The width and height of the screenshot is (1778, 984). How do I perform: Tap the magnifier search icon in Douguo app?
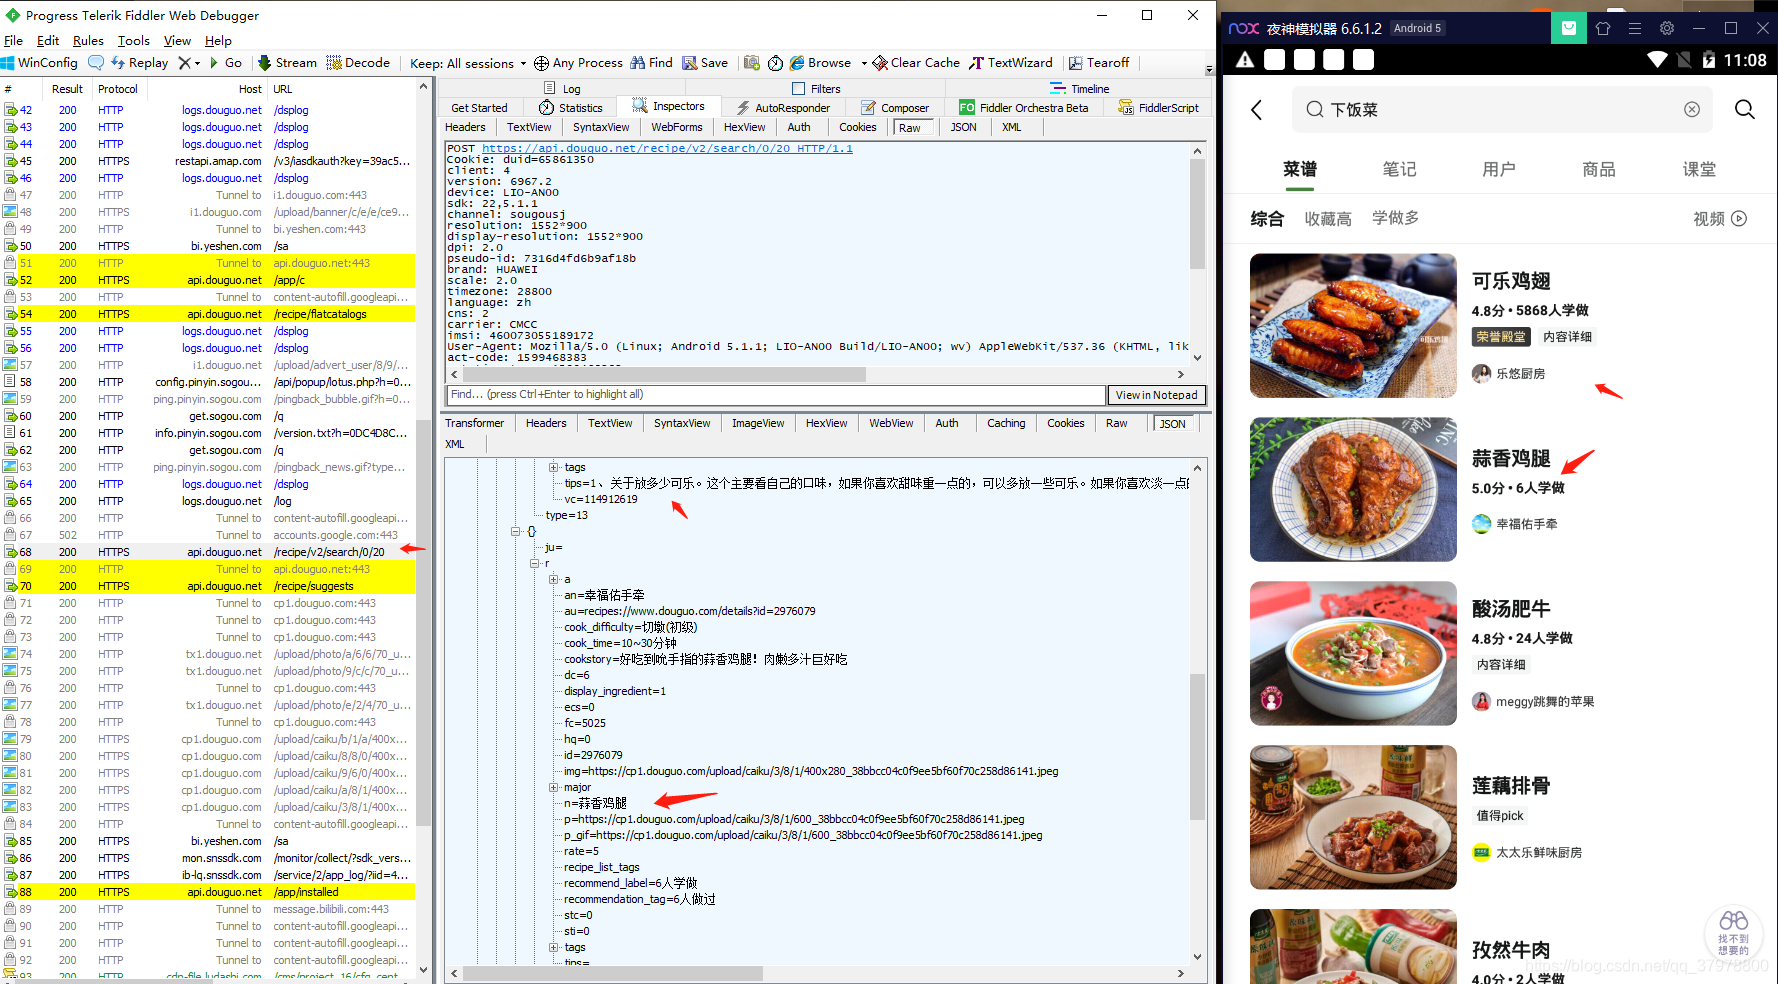(x=1745, y=109)
